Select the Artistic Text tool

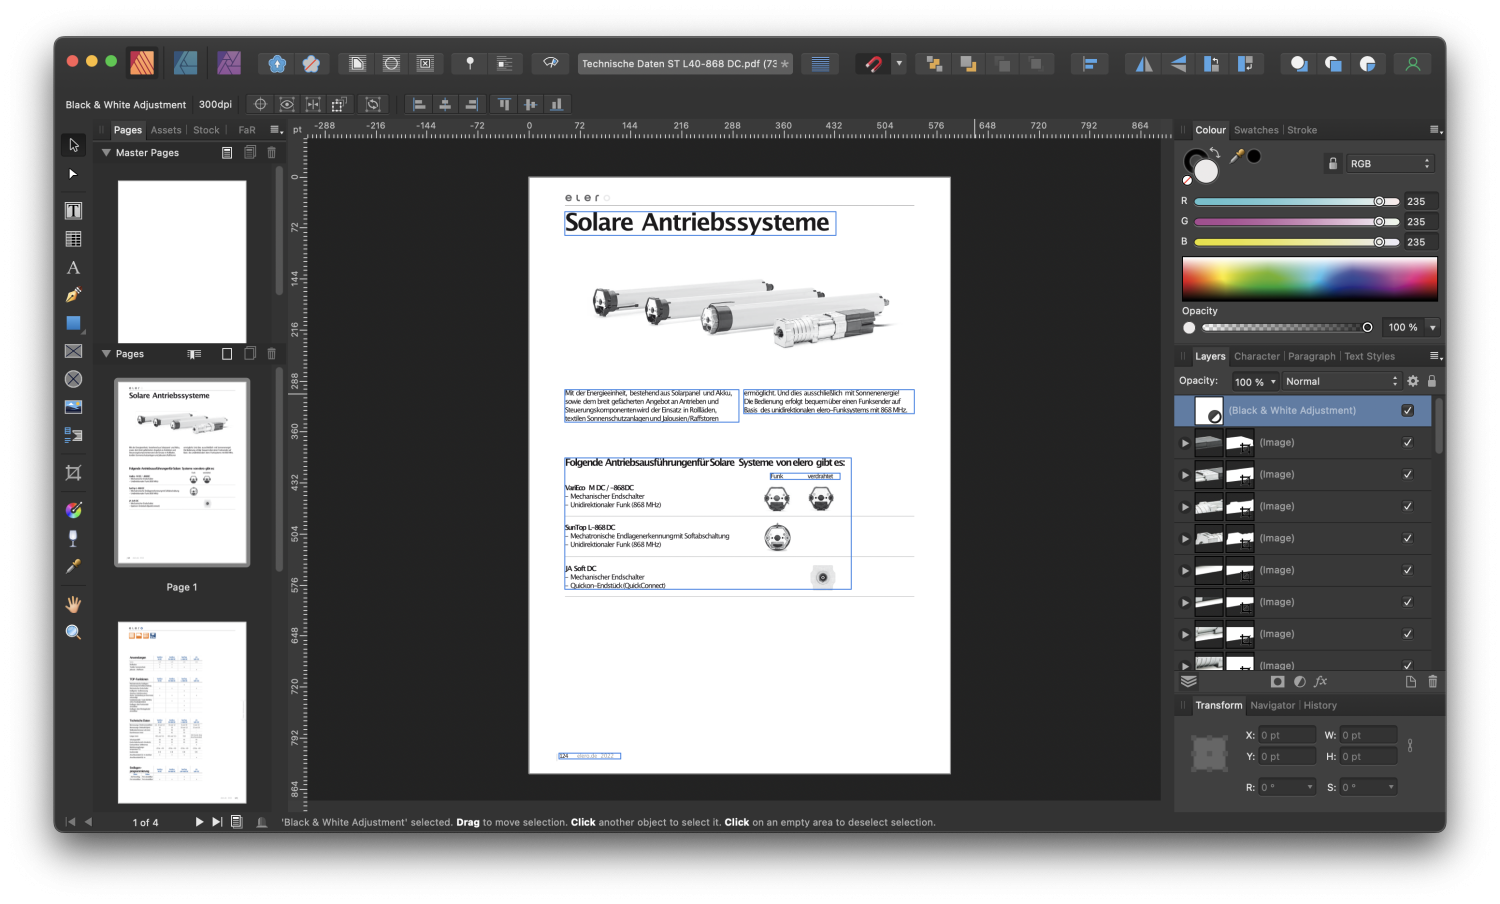pyautogui.click(x=72, y=267)
